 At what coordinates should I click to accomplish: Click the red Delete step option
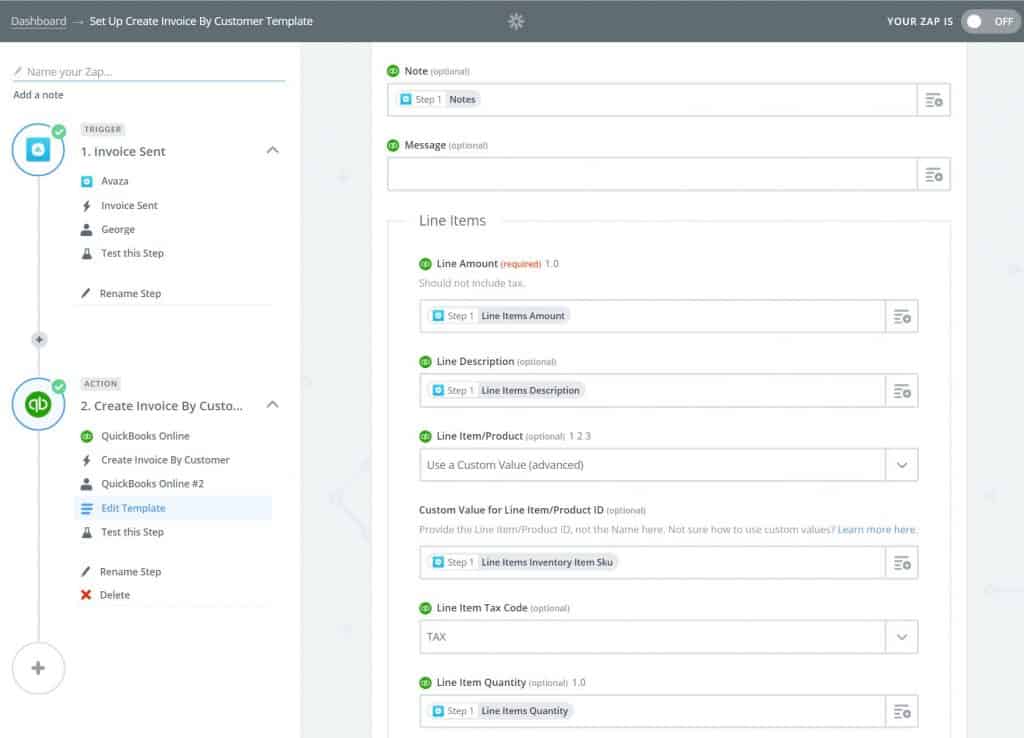pyautogui.click(x=114, y=595)
